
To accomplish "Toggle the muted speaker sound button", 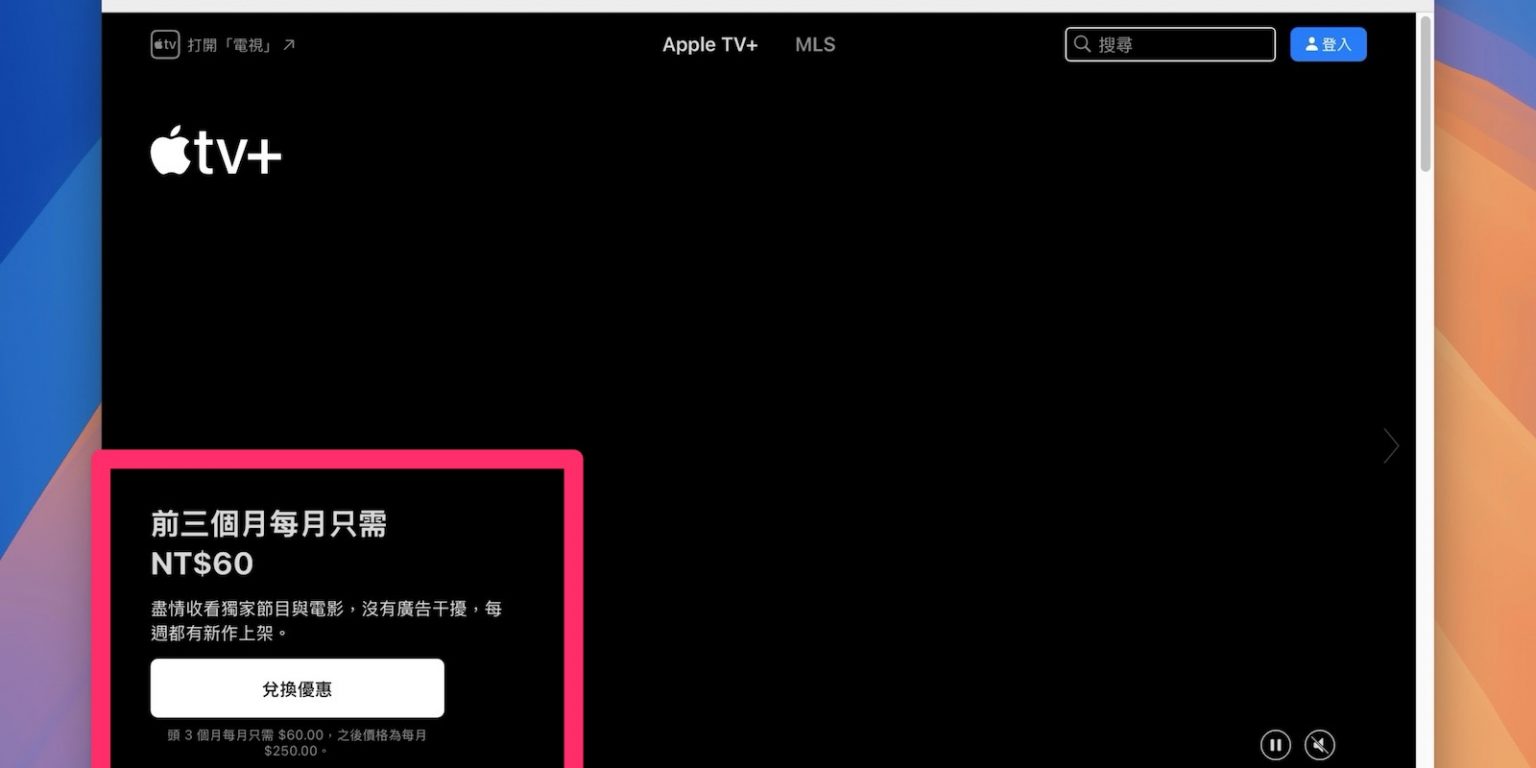I will pyautogui.click(x=1320, y=745).
